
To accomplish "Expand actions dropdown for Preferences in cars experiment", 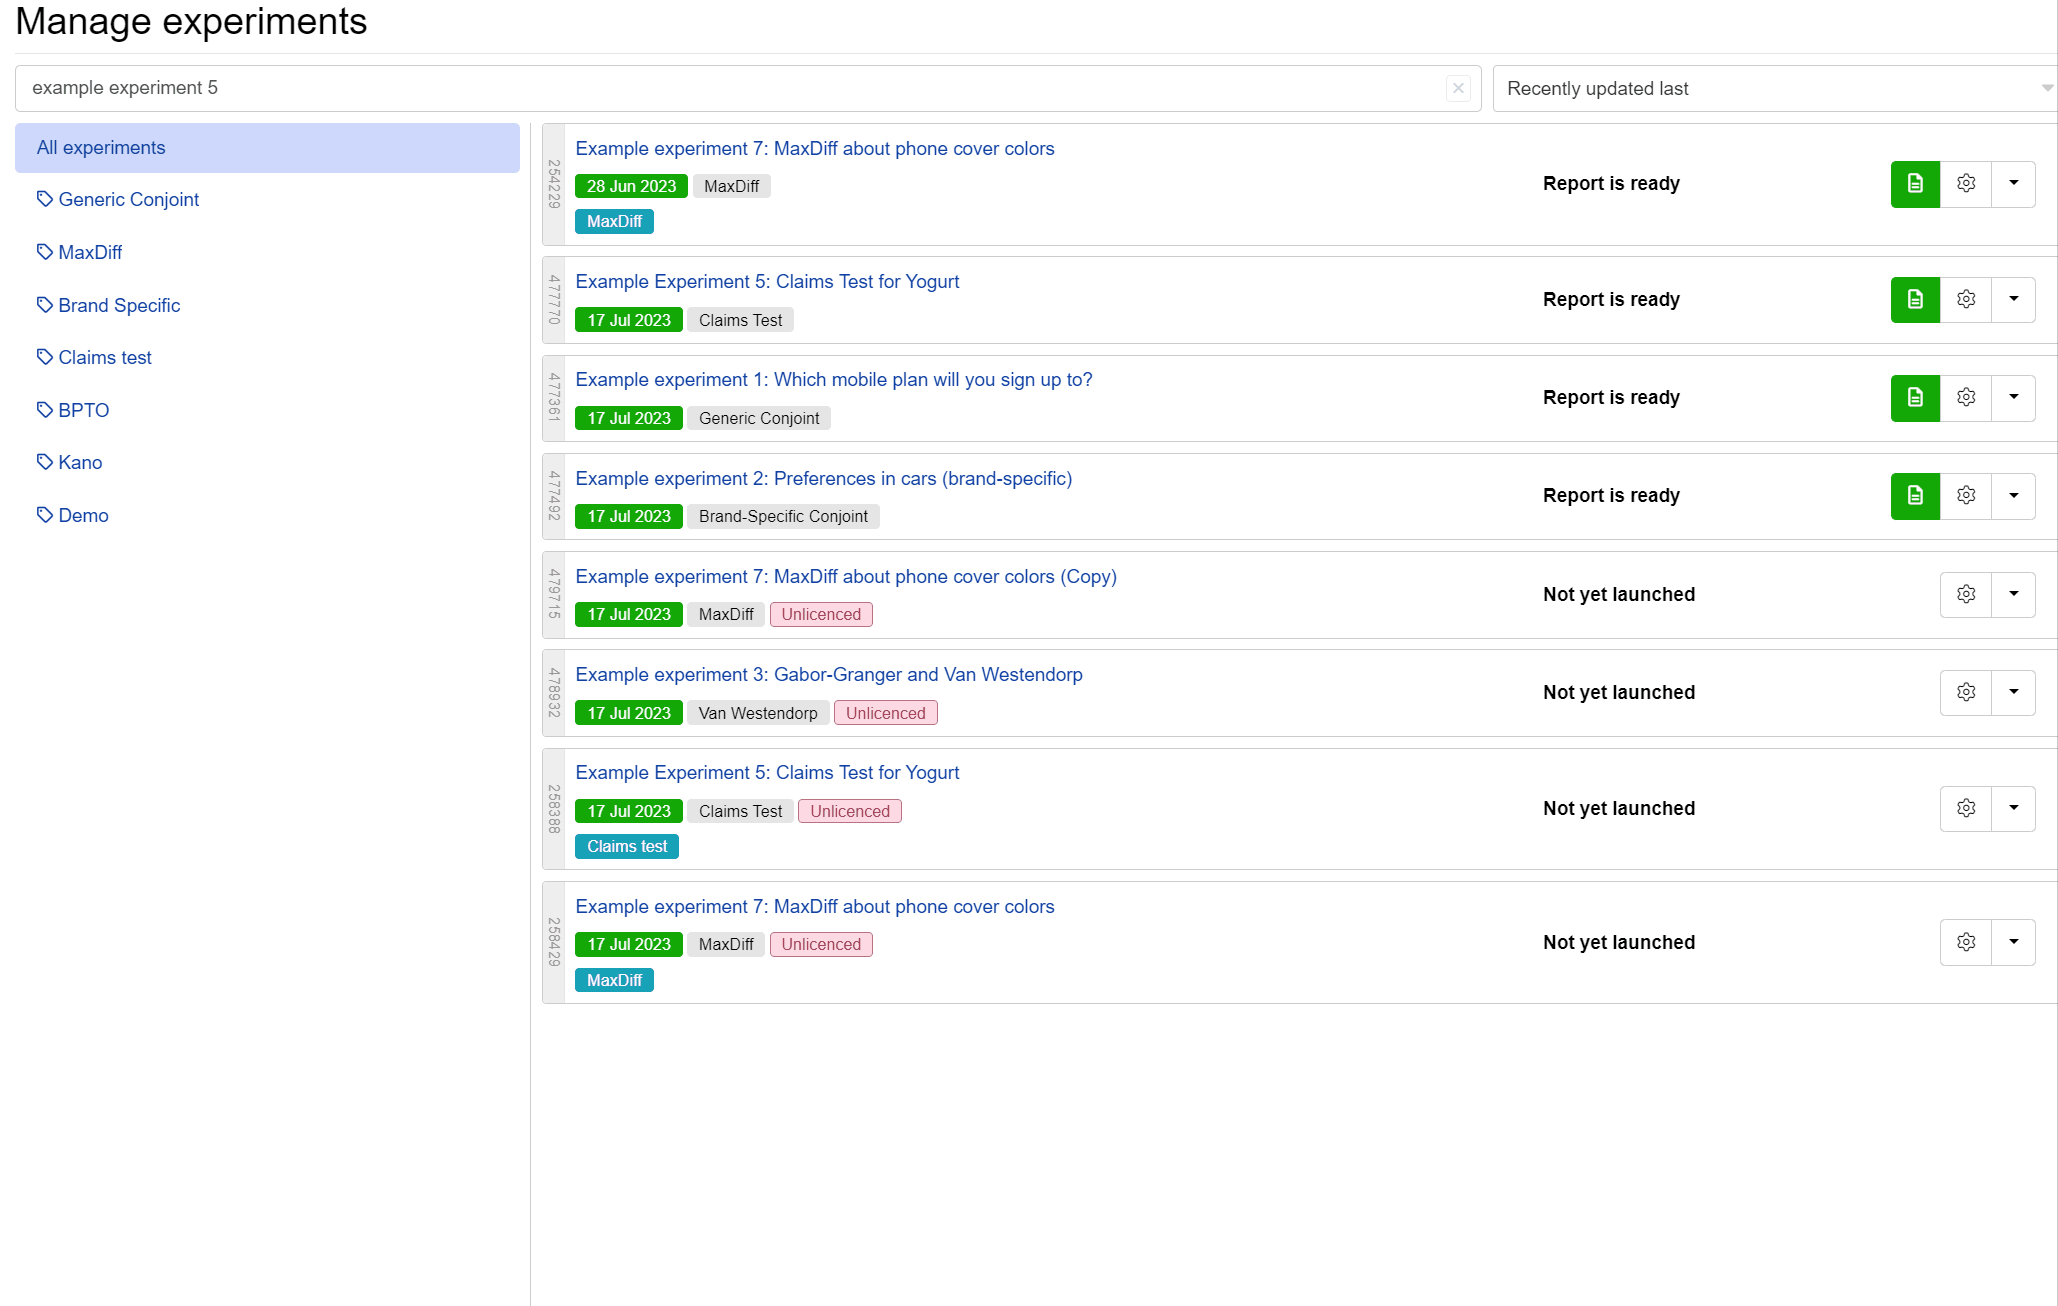I will click(x=2014, y=496).
